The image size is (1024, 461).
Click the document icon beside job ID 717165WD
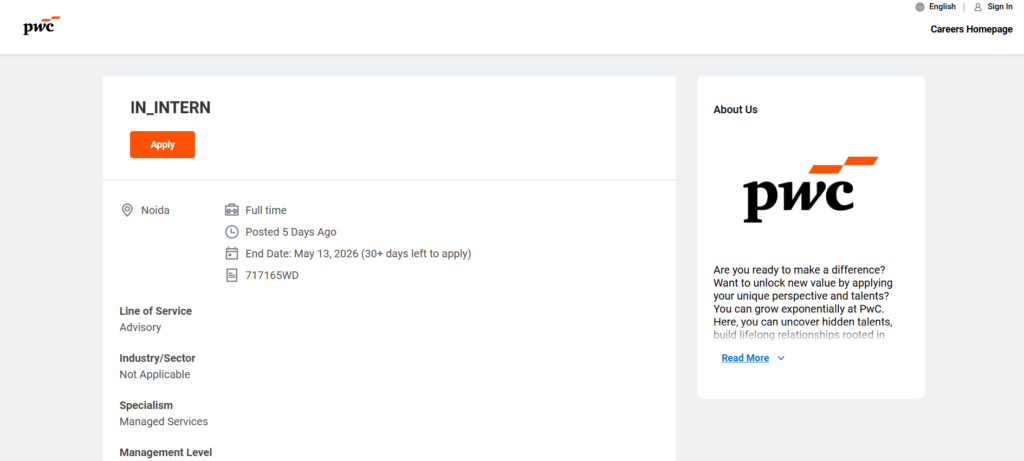tap(232, 275)
